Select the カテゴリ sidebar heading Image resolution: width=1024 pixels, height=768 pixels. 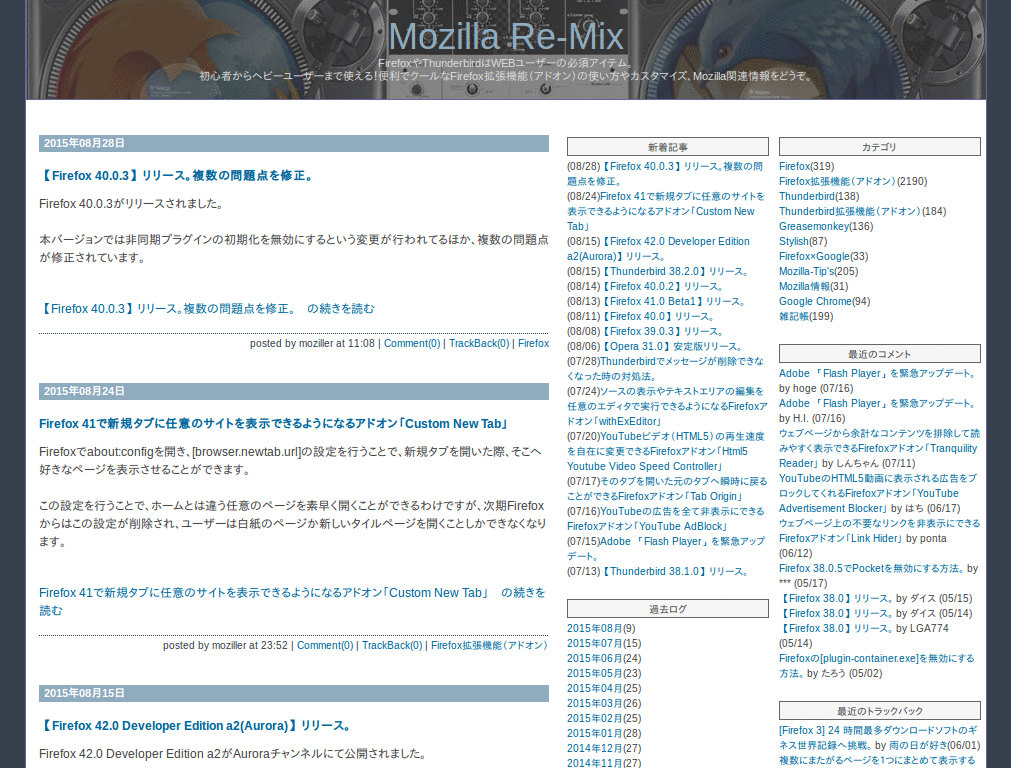point(879,147)
